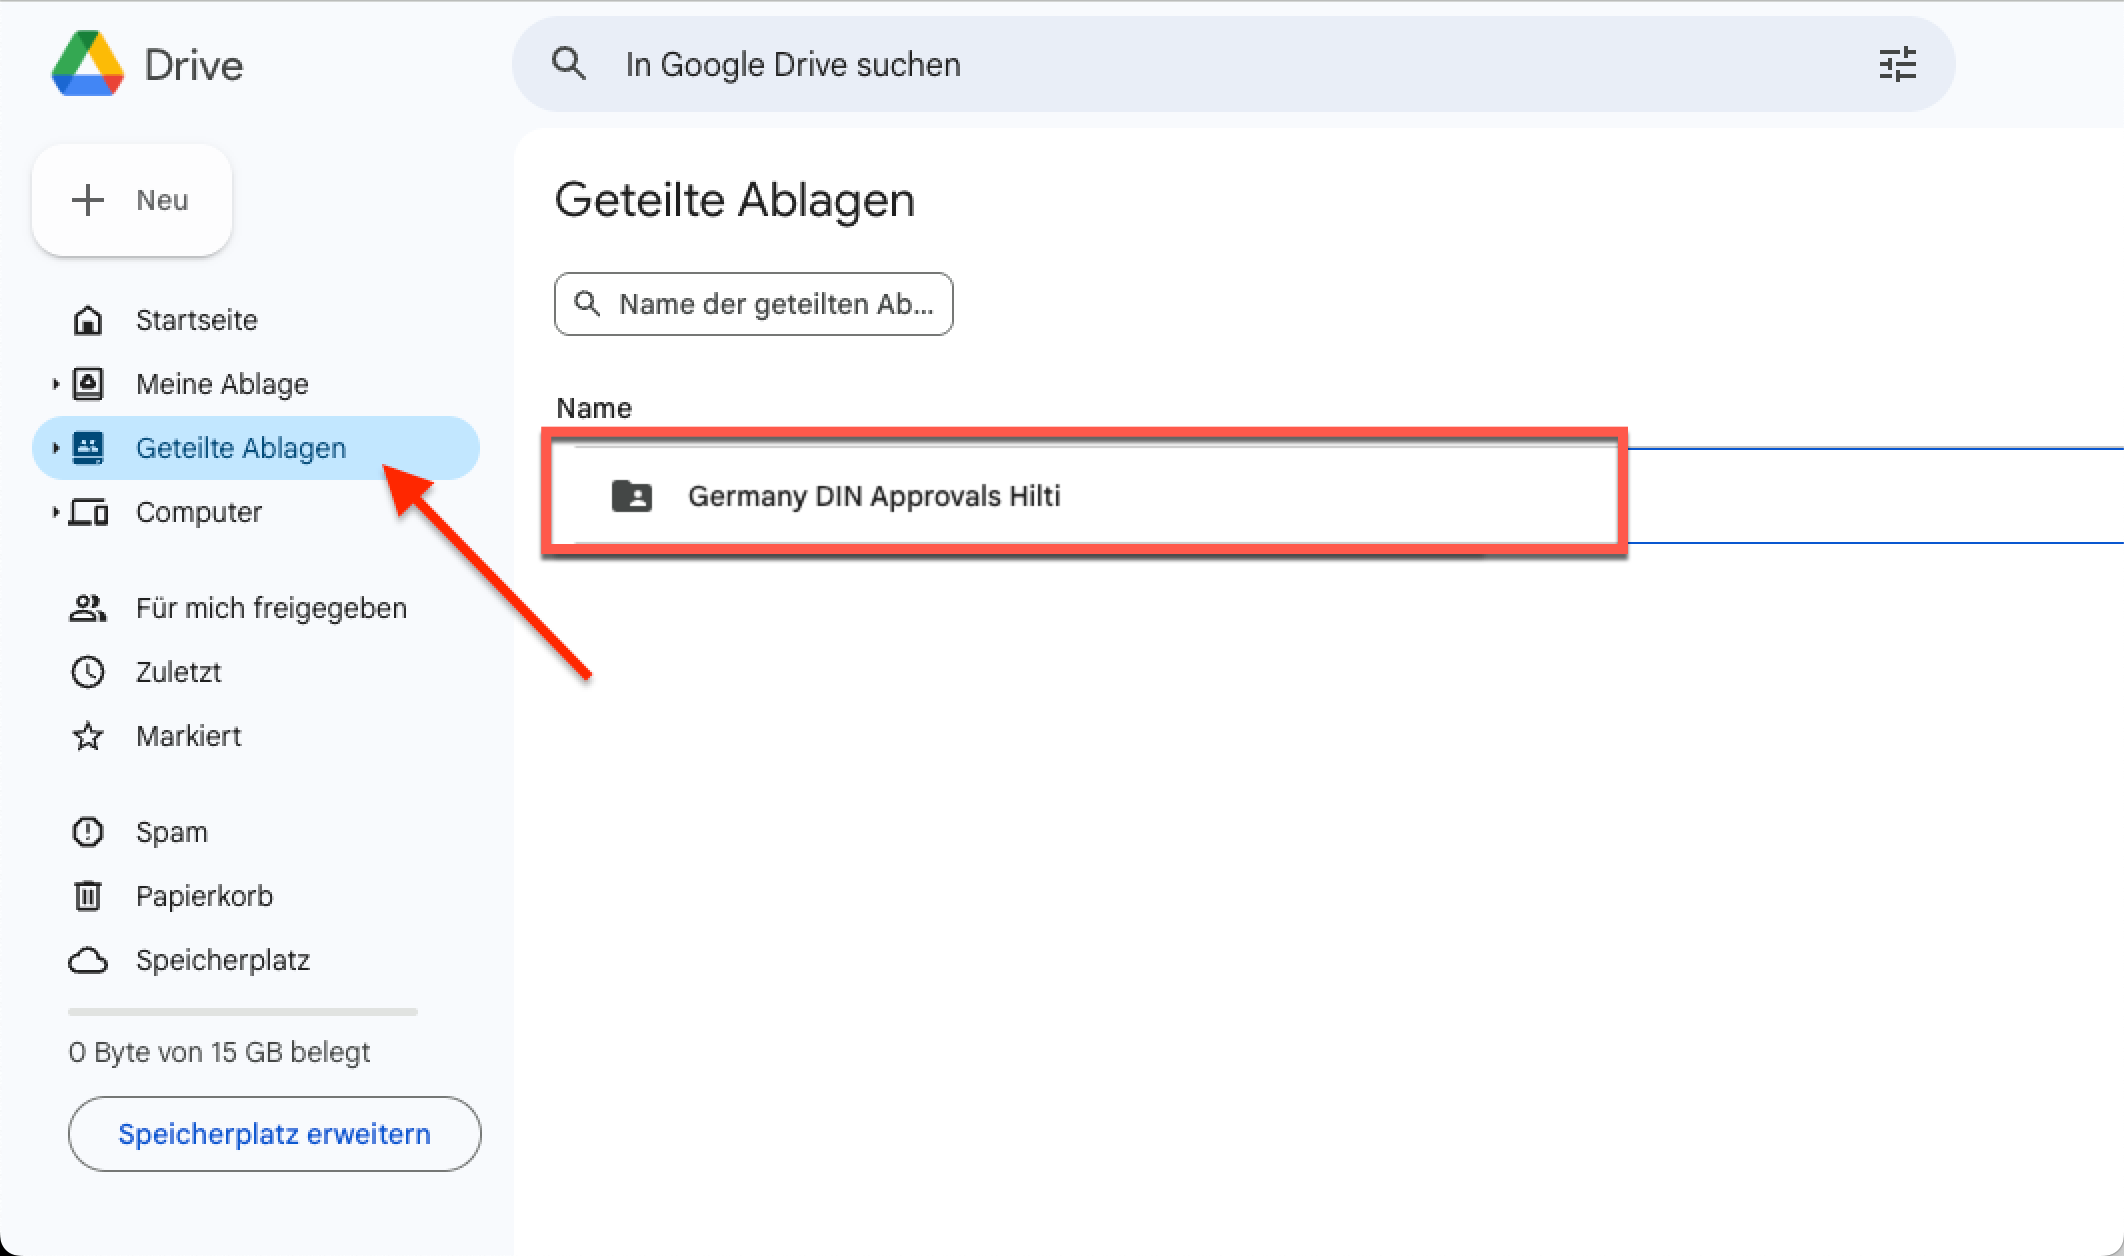Click the storage usage progress bar
2124x1256 pixels.
[243, 1012]
